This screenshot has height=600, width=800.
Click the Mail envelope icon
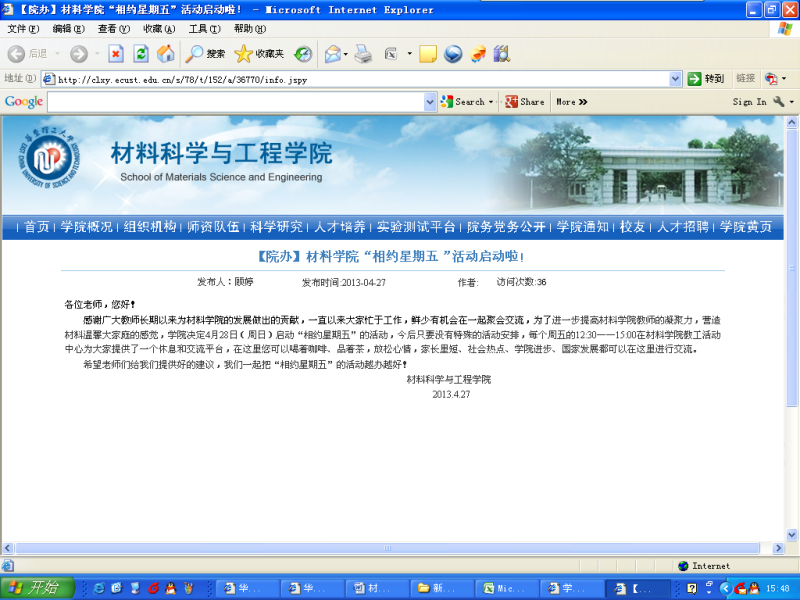point(332,54)
